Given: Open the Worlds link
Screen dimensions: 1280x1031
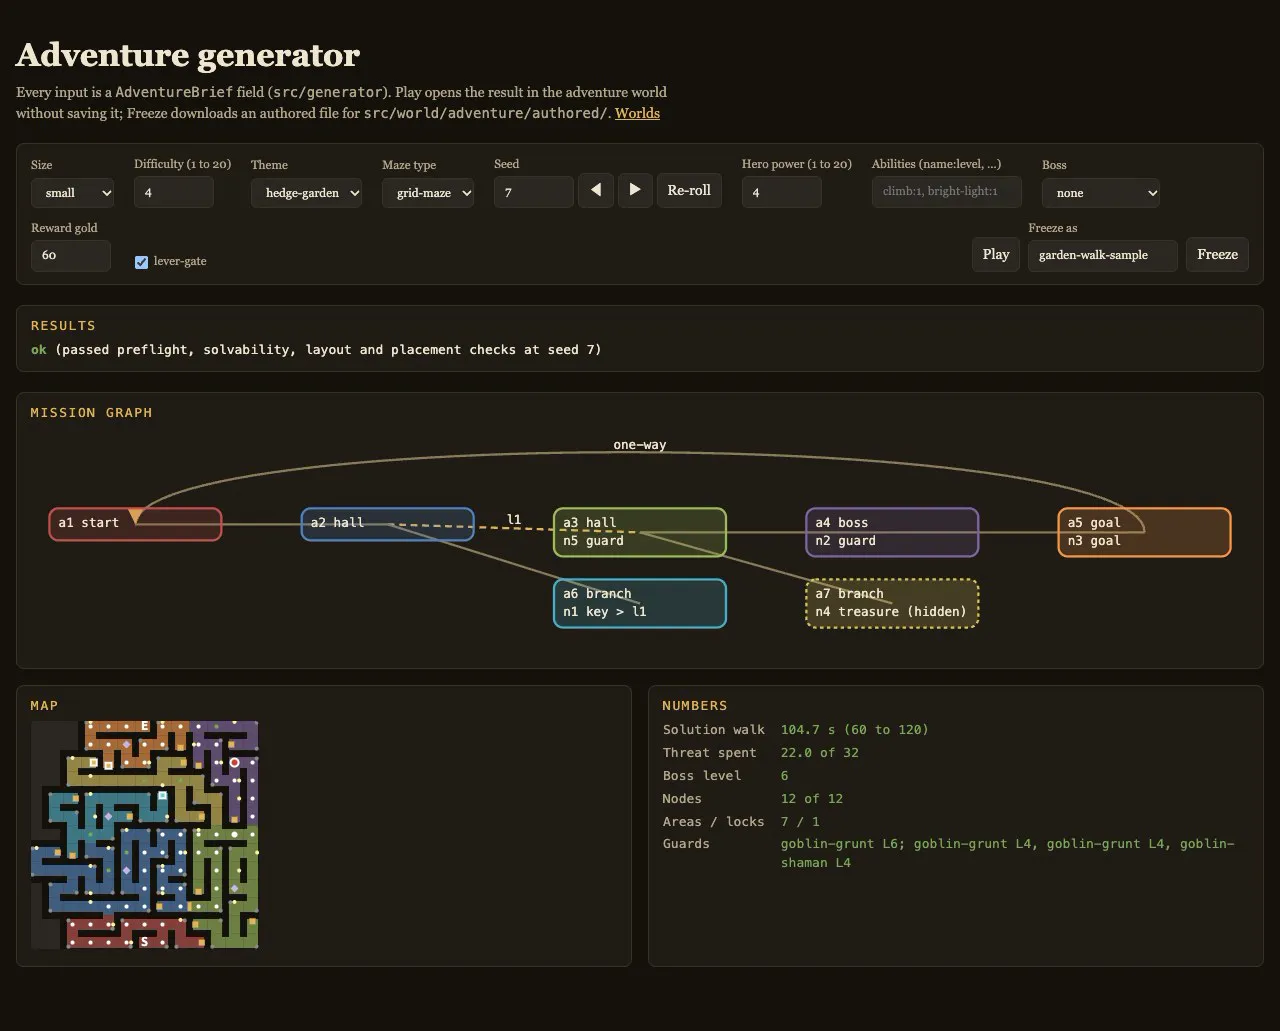Looking at the screenshot, I should click(637, 113).
